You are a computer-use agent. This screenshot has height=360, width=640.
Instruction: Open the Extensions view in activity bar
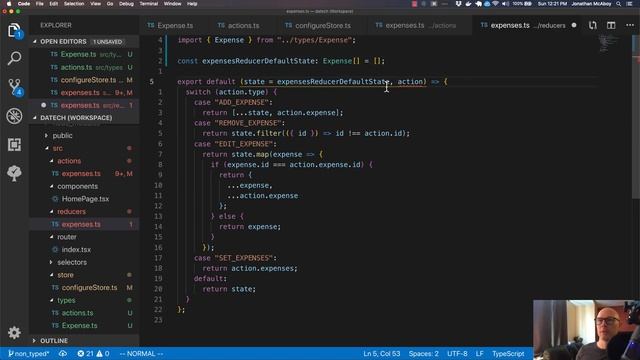(14, 144)
